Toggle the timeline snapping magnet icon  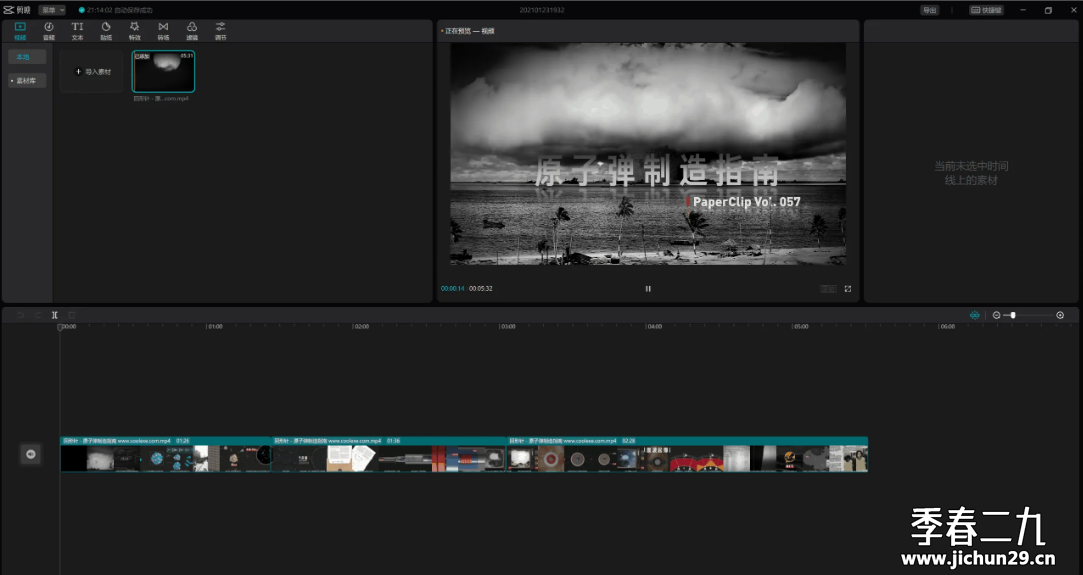975,315
